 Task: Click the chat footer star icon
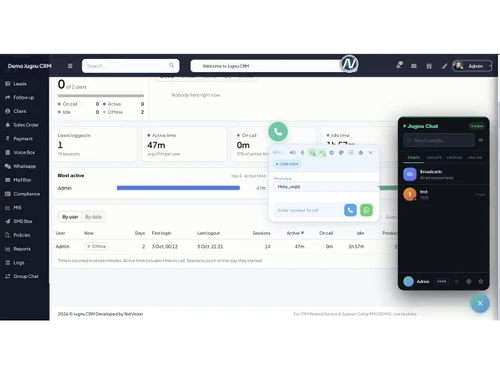(x=481, y=281)
